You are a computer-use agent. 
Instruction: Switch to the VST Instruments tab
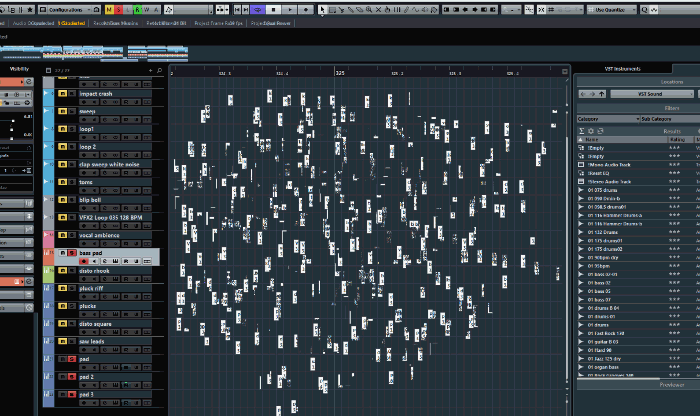pos(624,69)
